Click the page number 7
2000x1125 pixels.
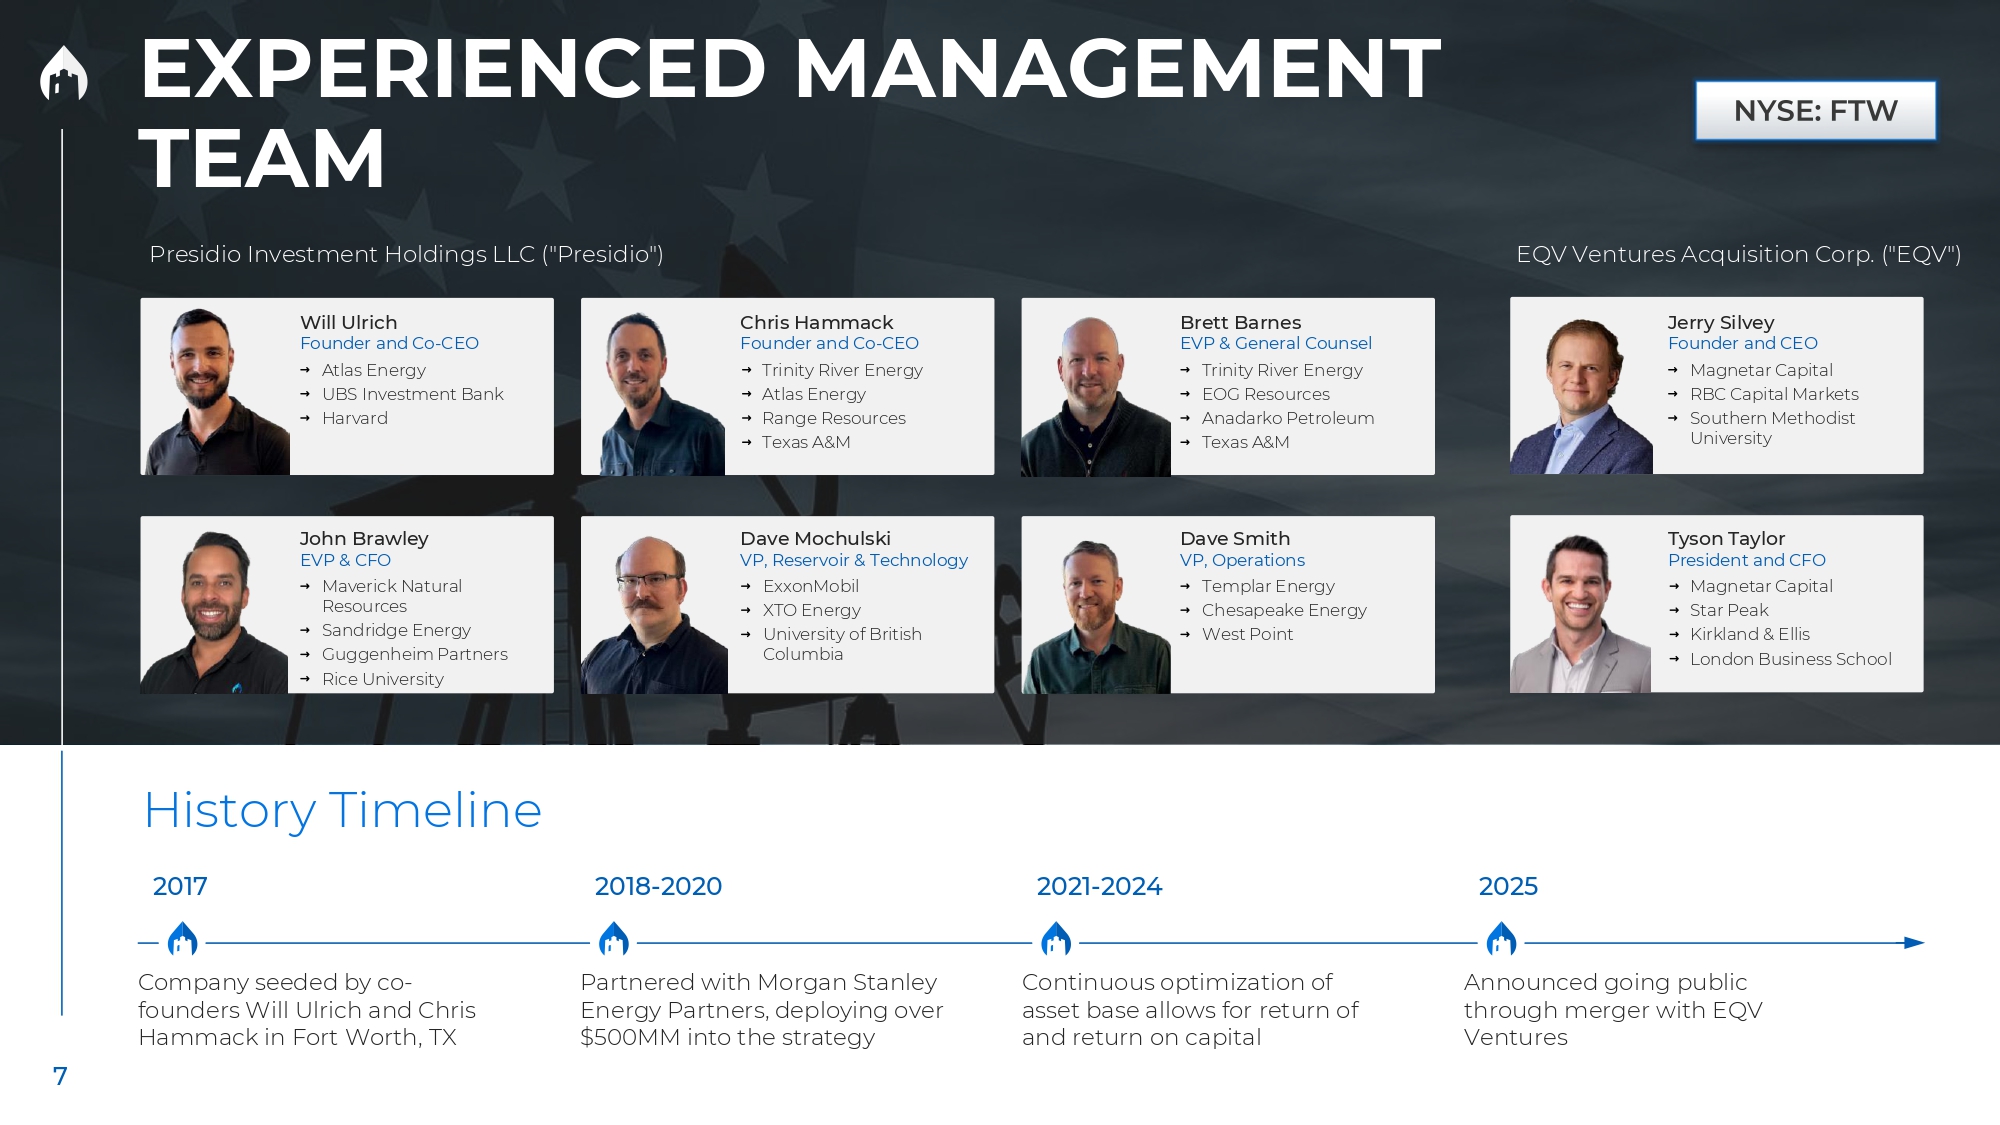click(x=60, y=1076)
